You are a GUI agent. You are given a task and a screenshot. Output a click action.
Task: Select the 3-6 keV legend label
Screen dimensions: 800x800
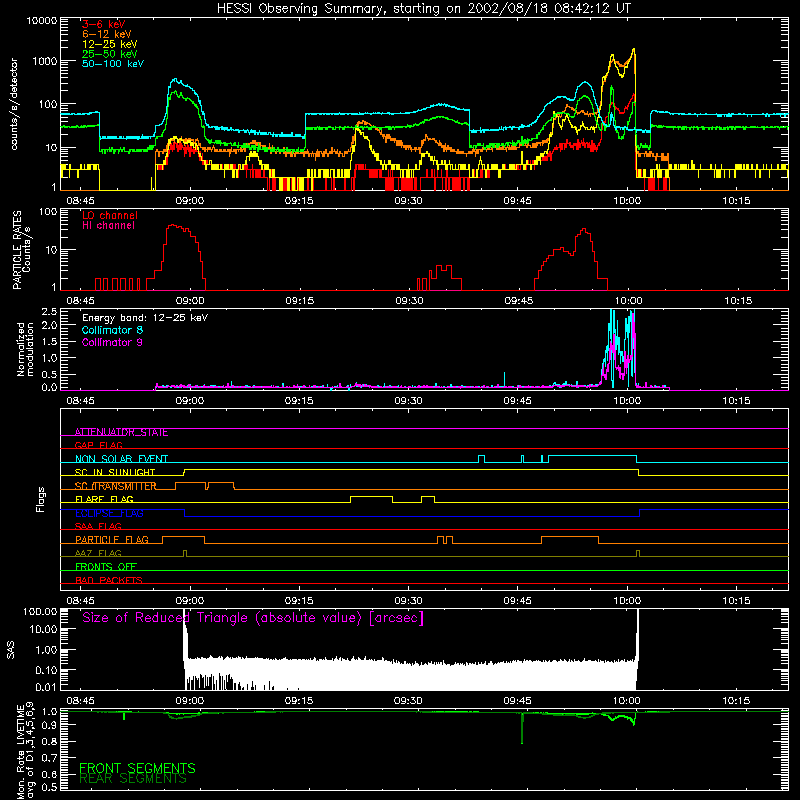(x=103, y=24)
